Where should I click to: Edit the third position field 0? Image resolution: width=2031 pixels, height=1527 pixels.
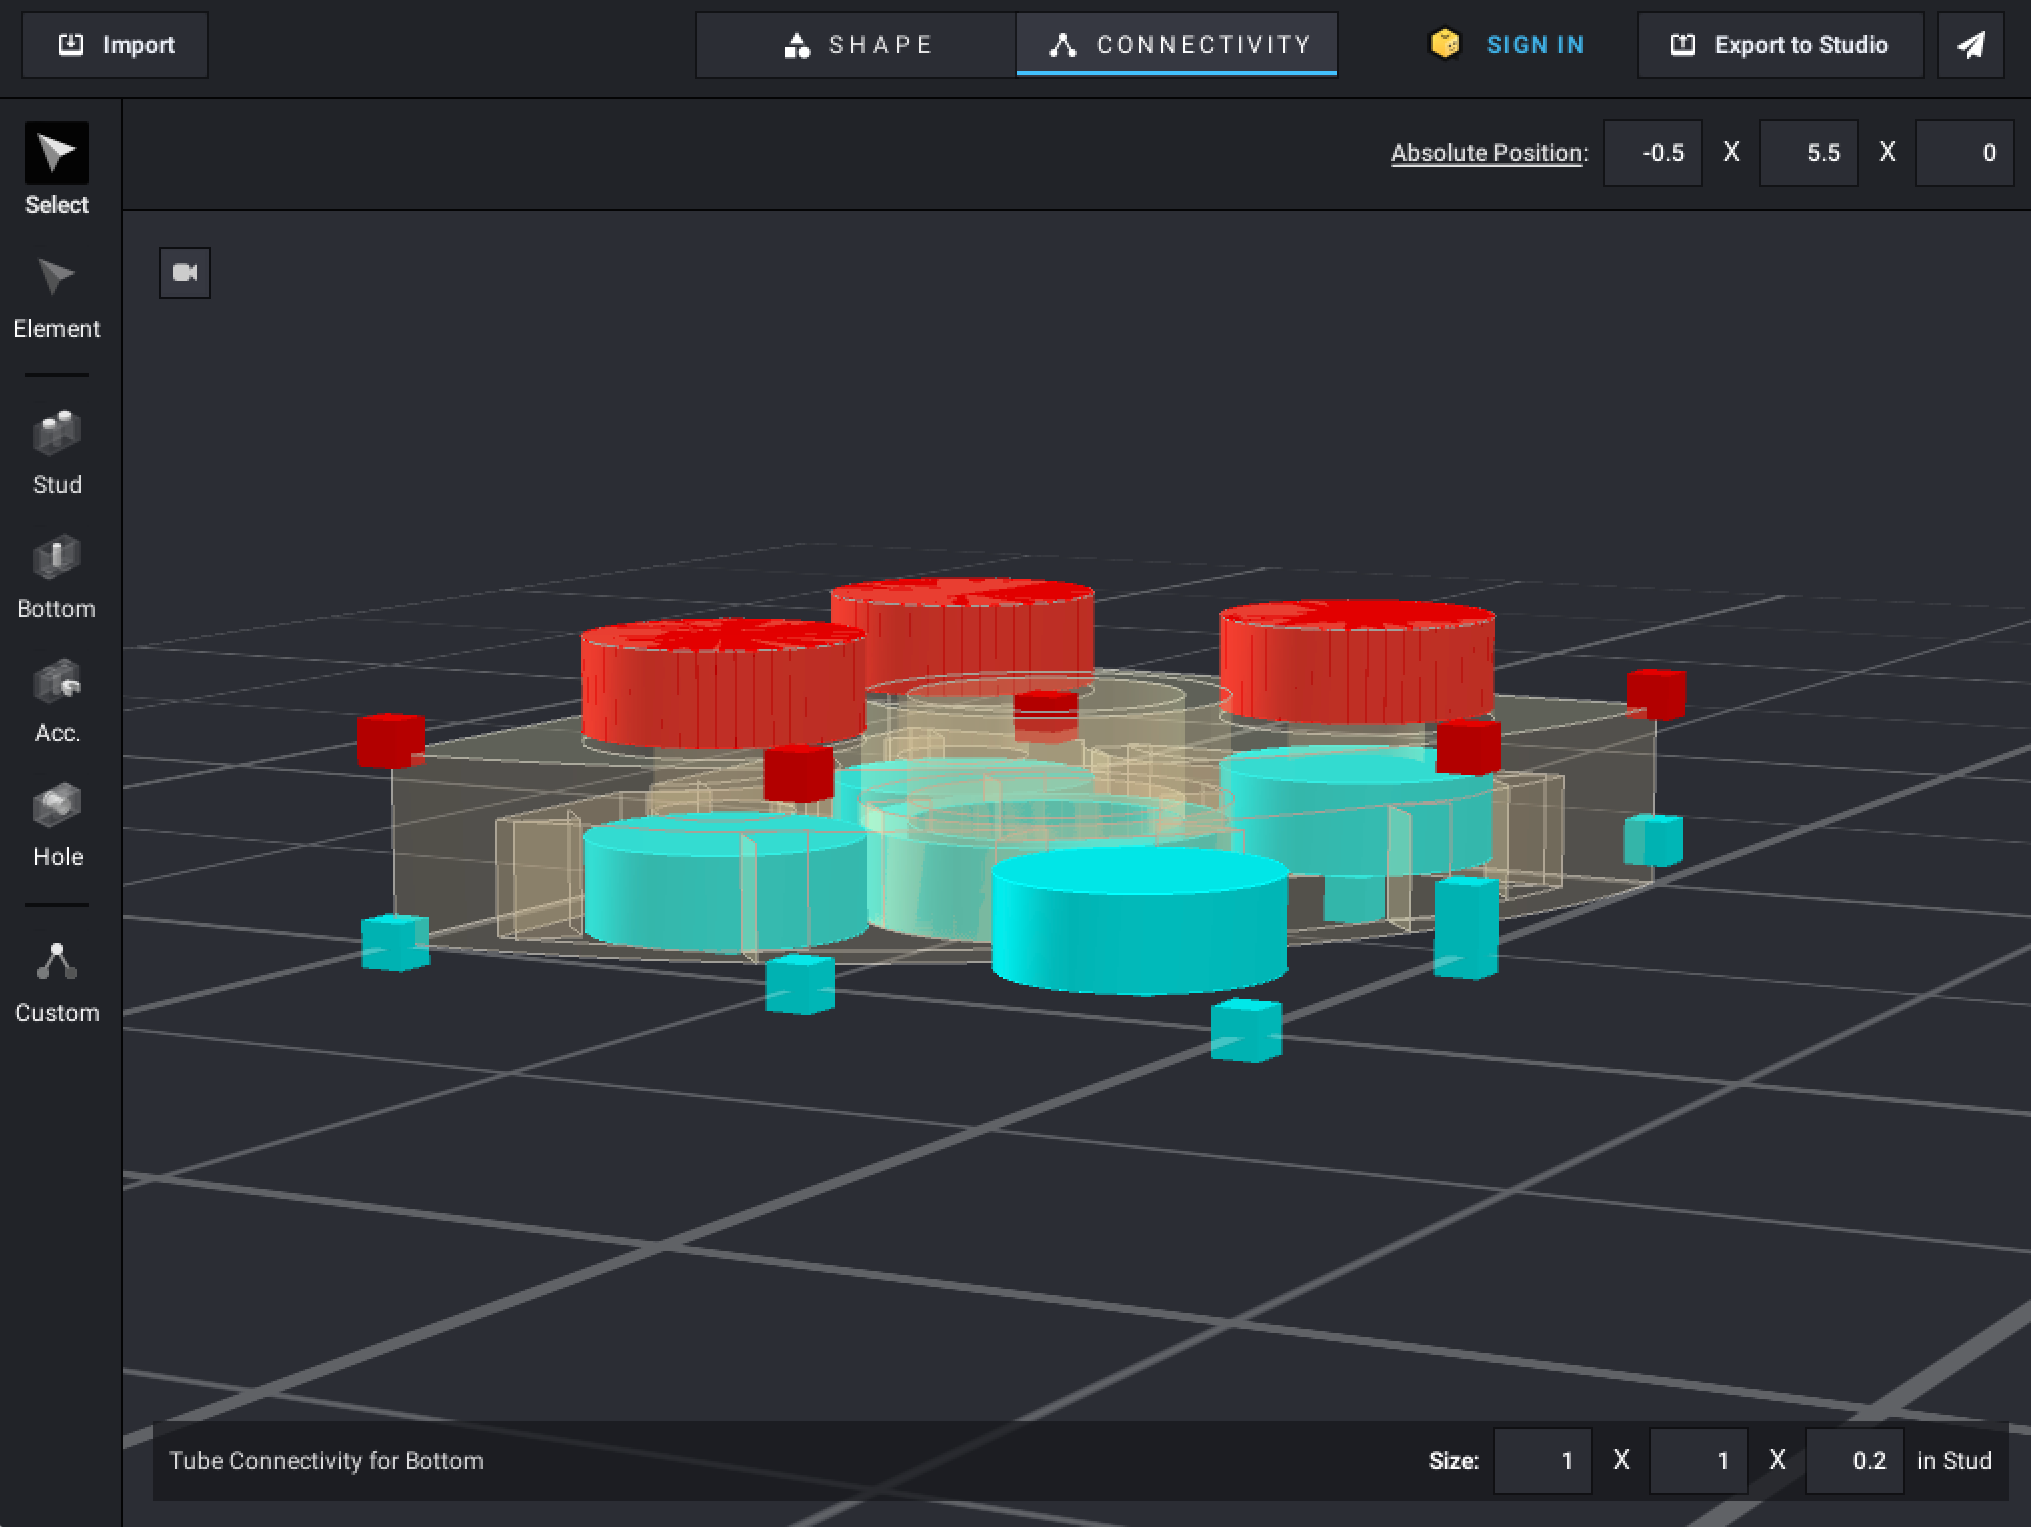click(1964, 153)
